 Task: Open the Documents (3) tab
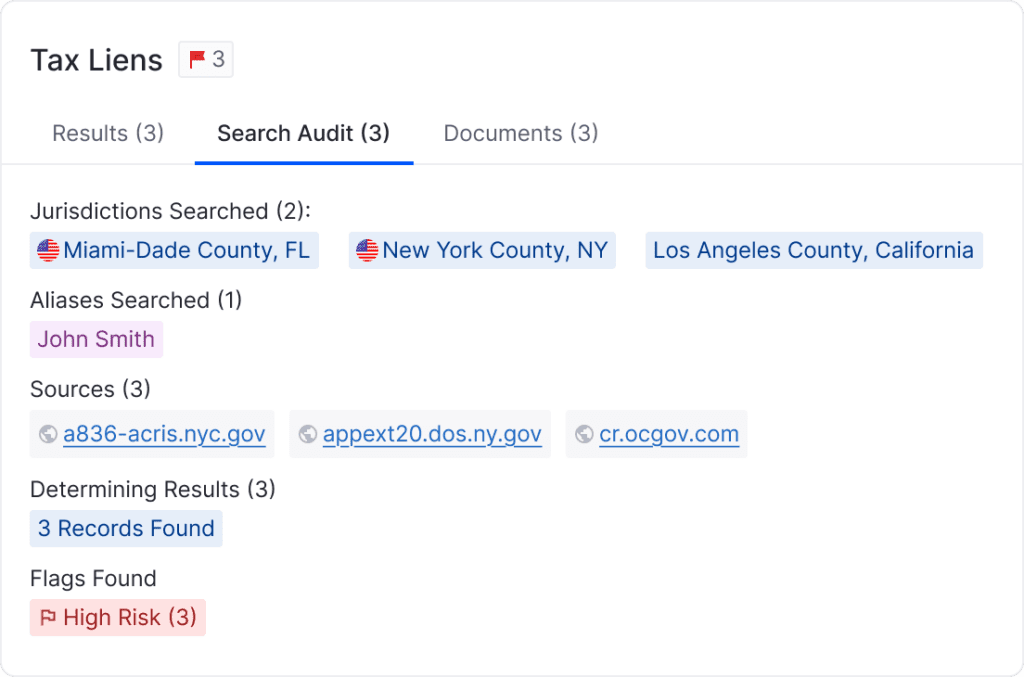520,133
